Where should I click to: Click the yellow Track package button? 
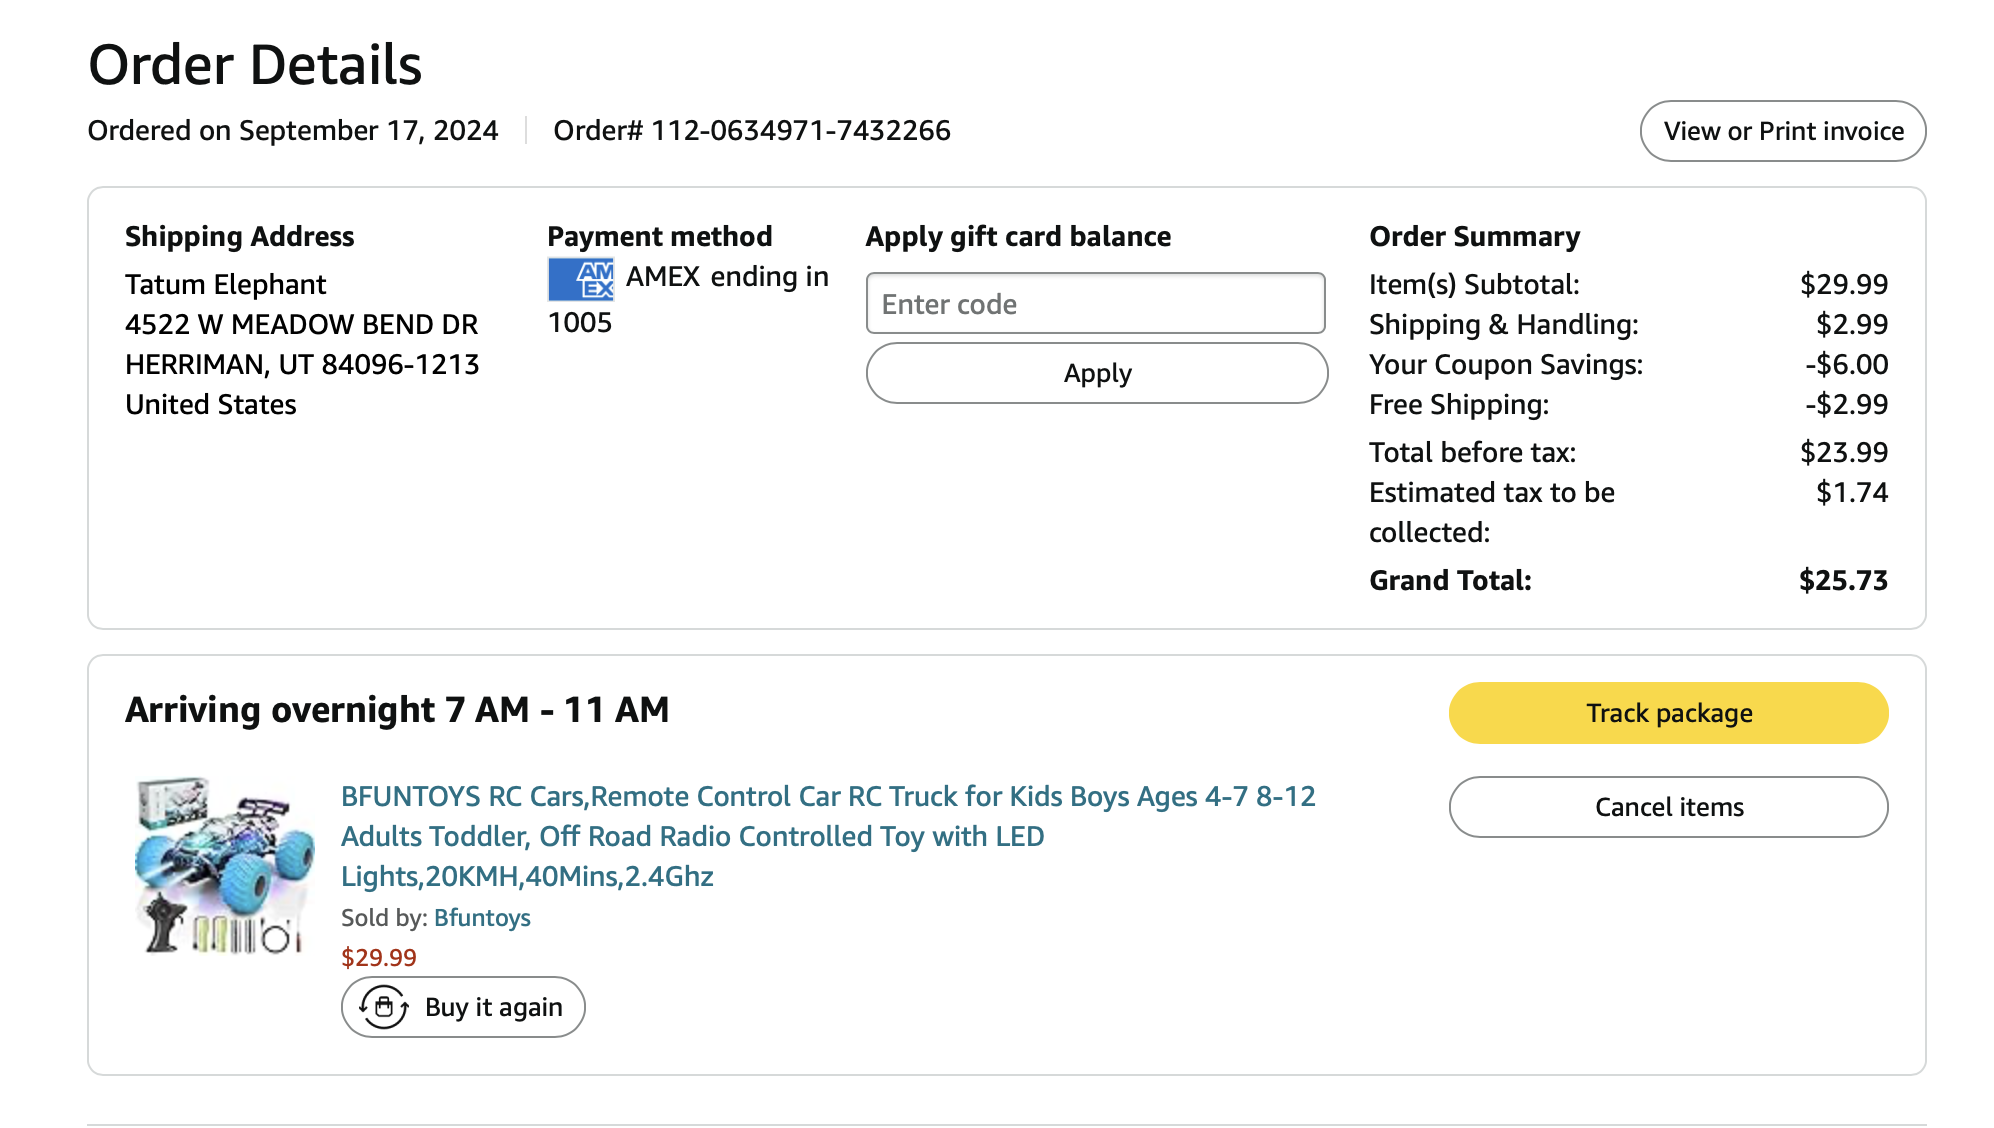(x=1667, y=713)
